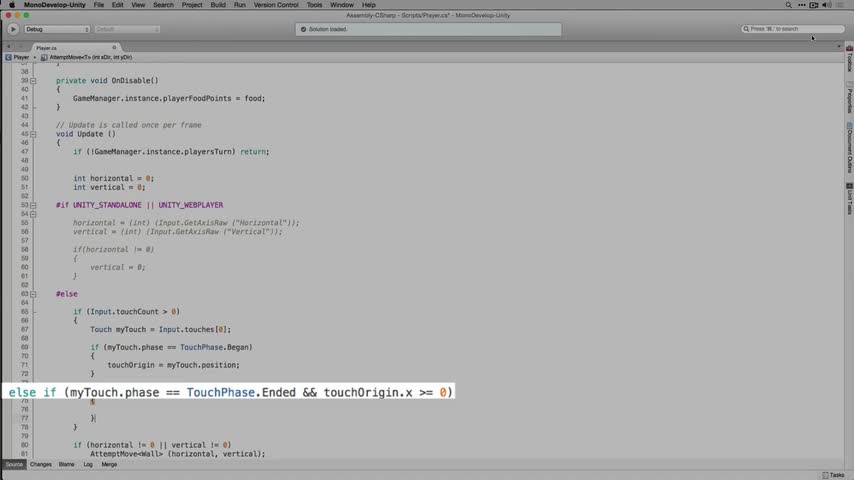Open the Project menu
Screen dimensions: 854x480
[192, 5]
